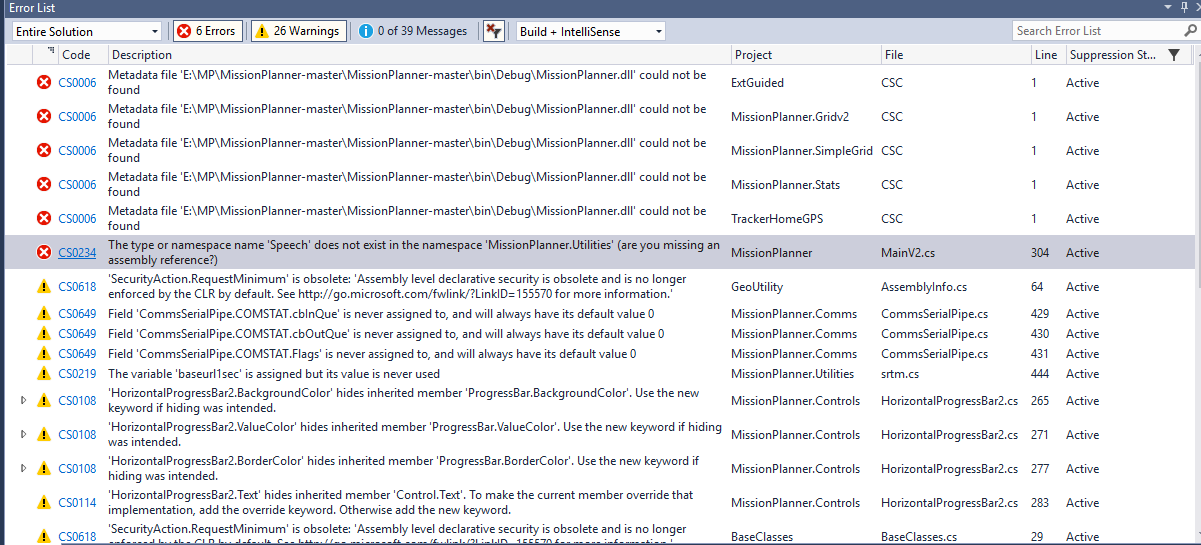Click the warning icon on COMSTAT.Flags row
Screen dimensions: 1201x545
(x=44, y=354)
